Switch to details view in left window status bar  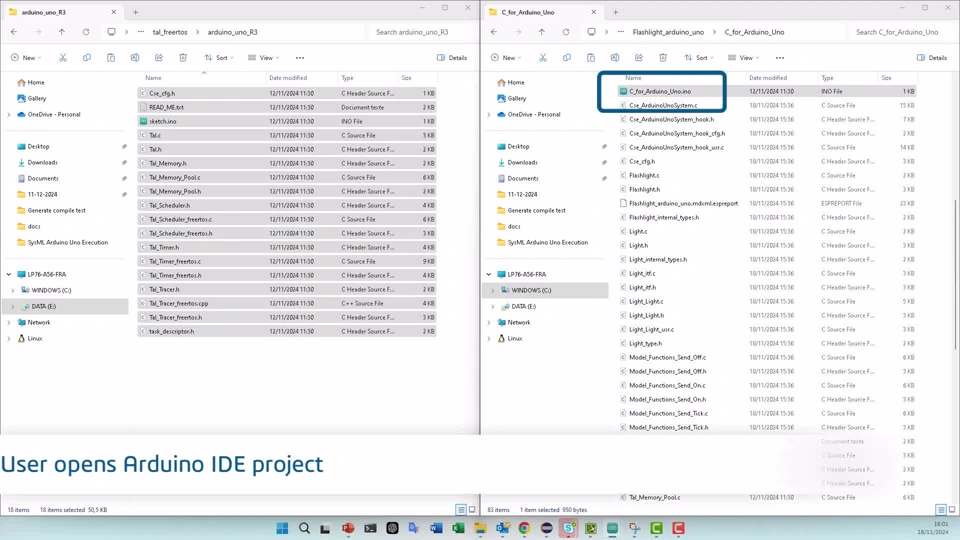pyautogui.click(x=461, y=509)
